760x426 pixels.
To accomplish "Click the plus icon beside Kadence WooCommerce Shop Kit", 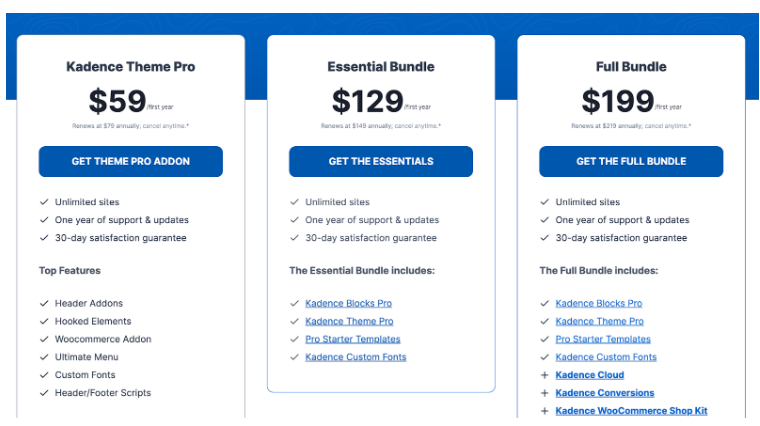I will tap(544, 411).
